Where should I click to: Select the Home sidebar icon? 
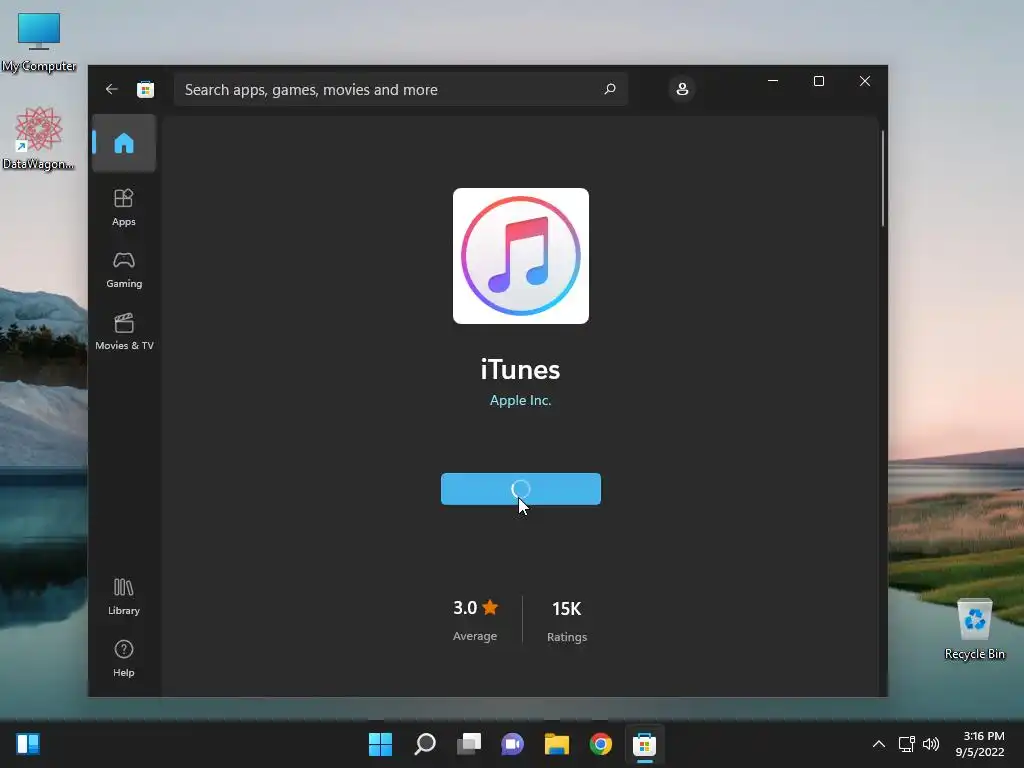click(x=124, y=143)
